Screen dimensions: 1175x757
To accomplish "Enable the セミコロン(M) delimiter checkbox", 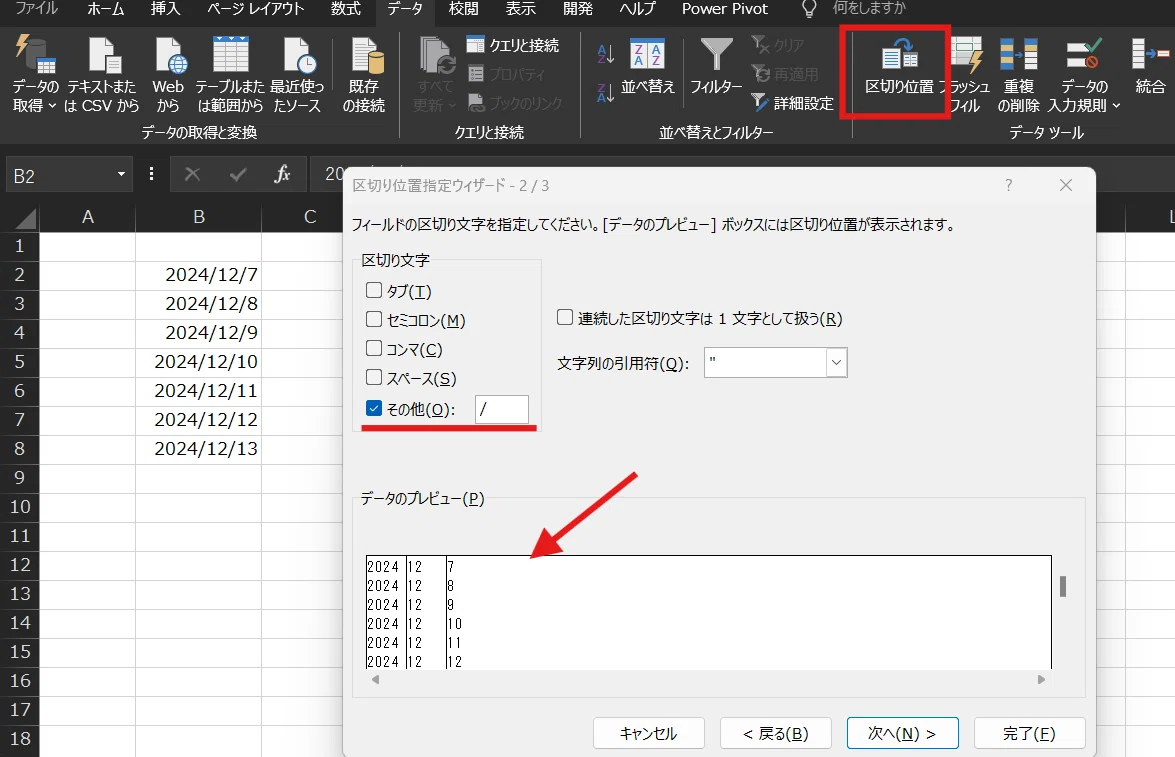I will coord(374,319).
